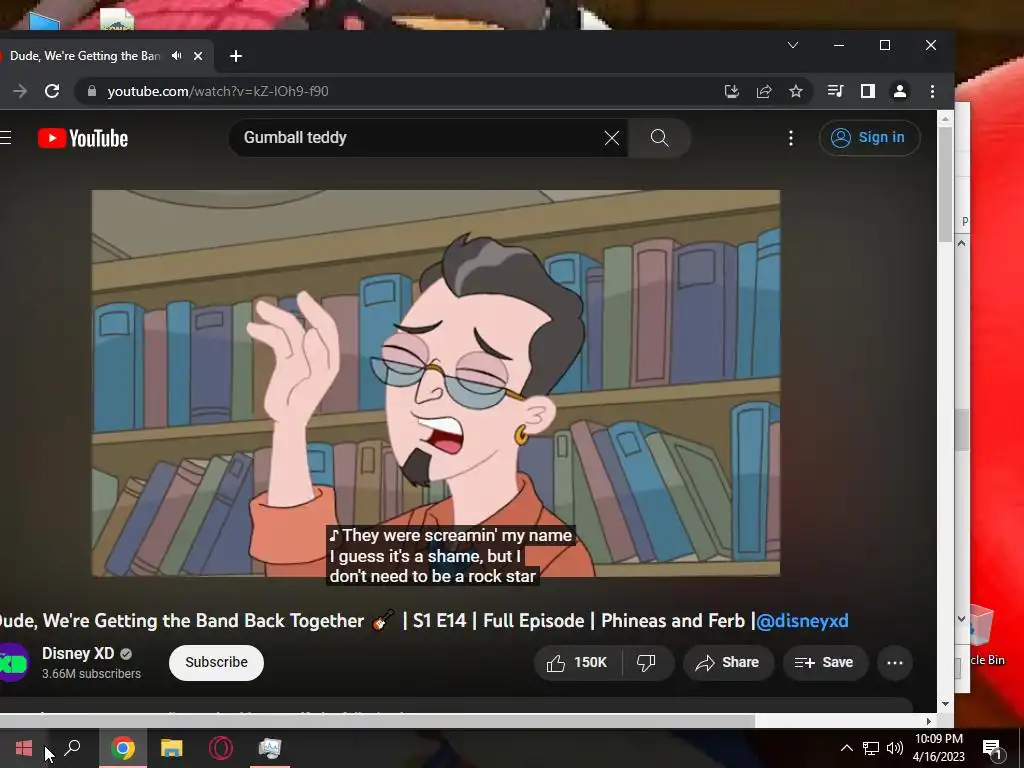Open the @disneyxd link in title
The image size is (1024, 768).
(x=802, y=620)
